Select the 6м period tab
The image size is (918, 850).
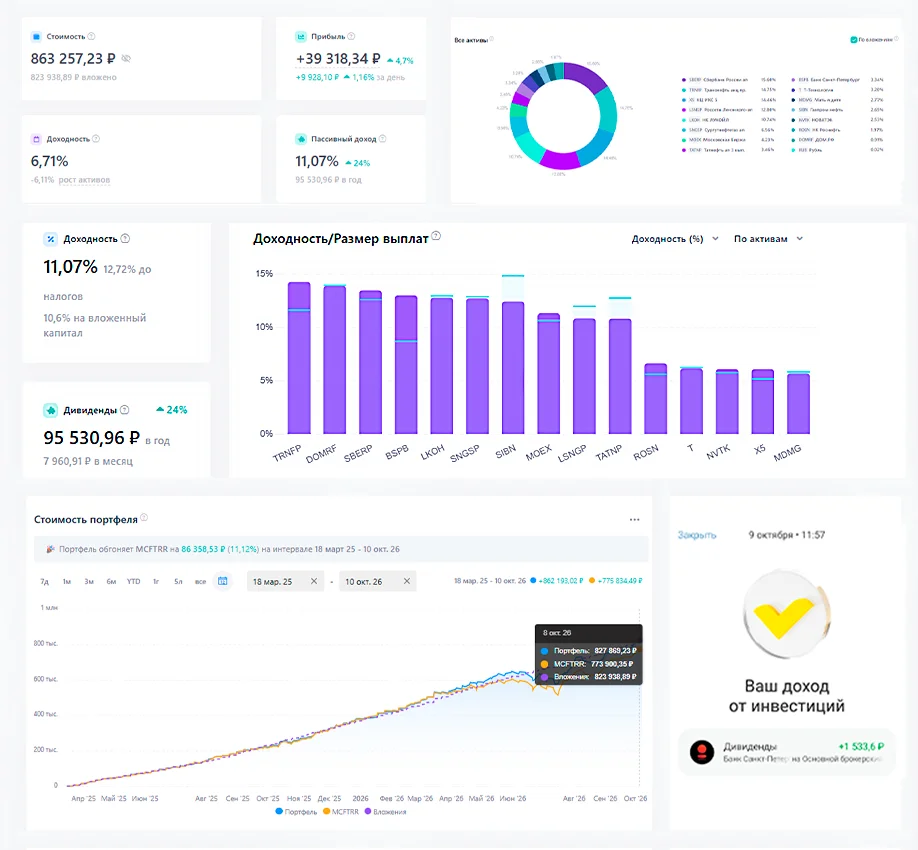click(x=111, y=581)
